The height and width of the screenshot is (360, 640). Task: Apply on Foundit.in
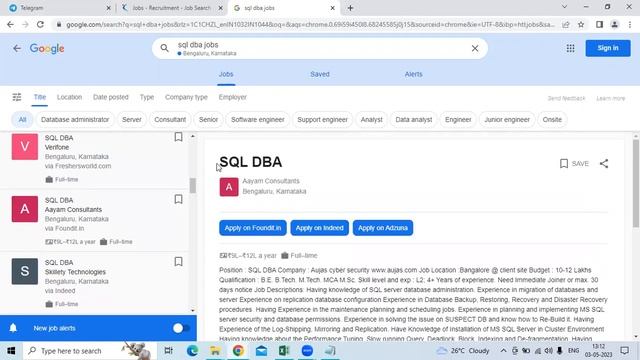pyautogui.click(x=253, y=228)
